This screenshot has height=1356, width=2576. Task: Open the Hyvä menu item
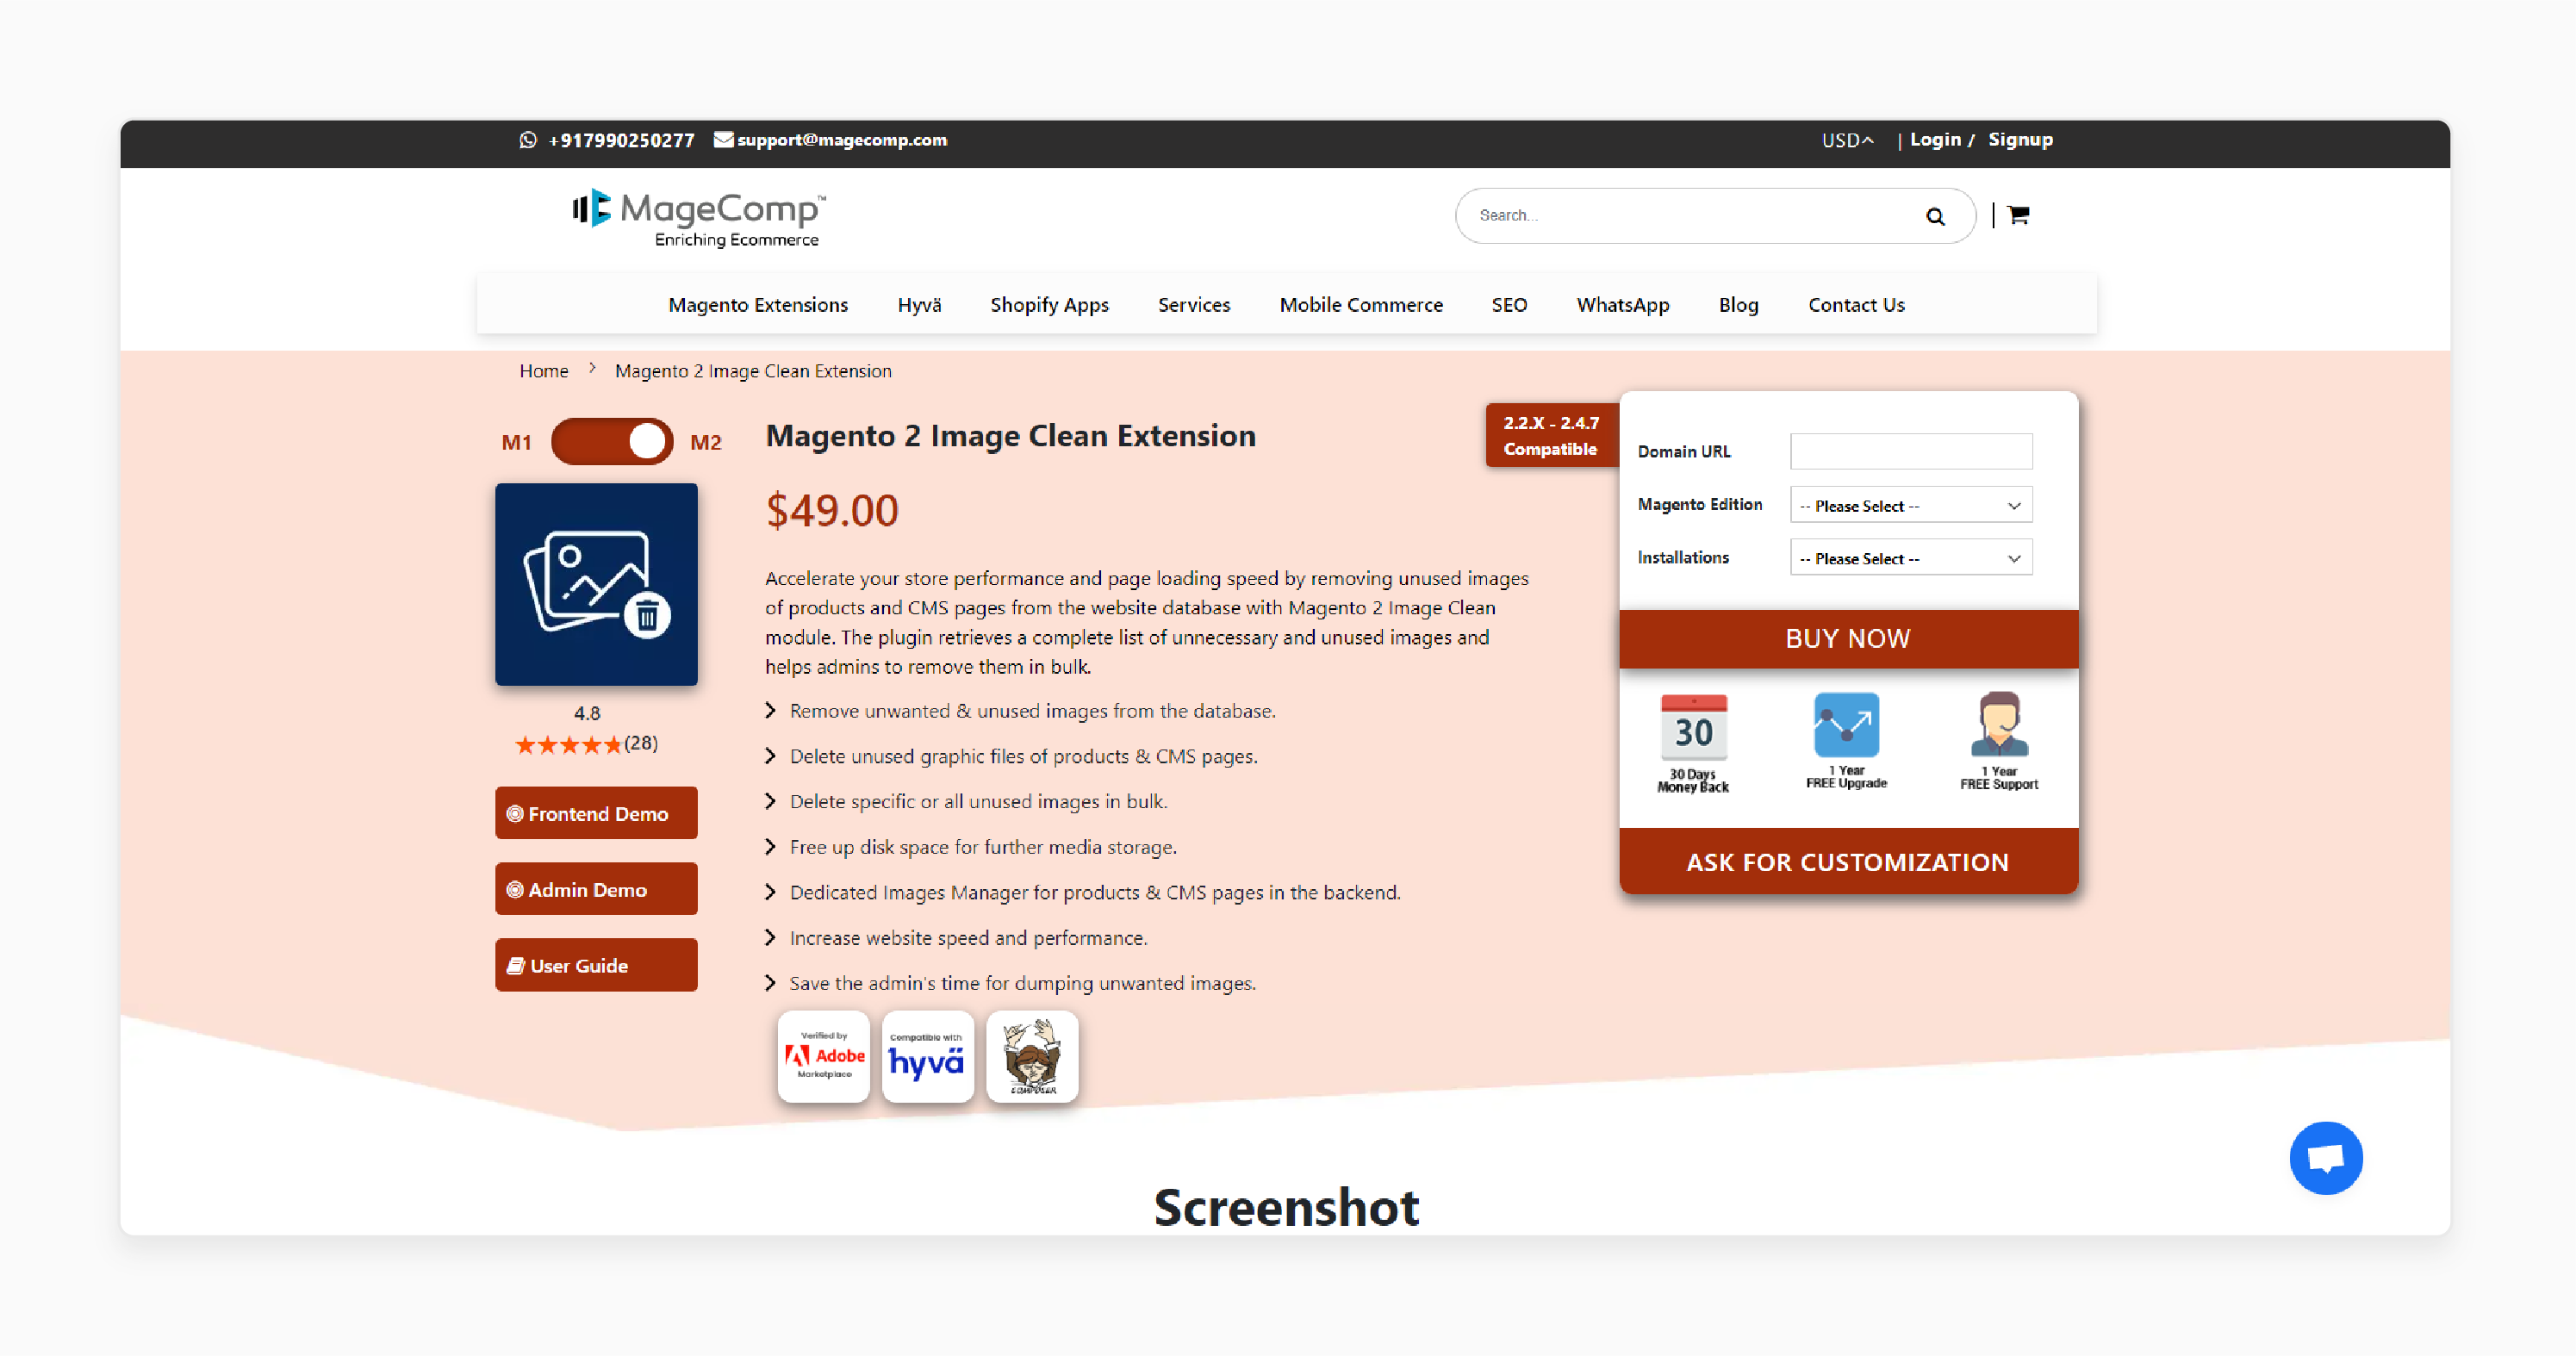pyautogui.click(x=919, y=305)
